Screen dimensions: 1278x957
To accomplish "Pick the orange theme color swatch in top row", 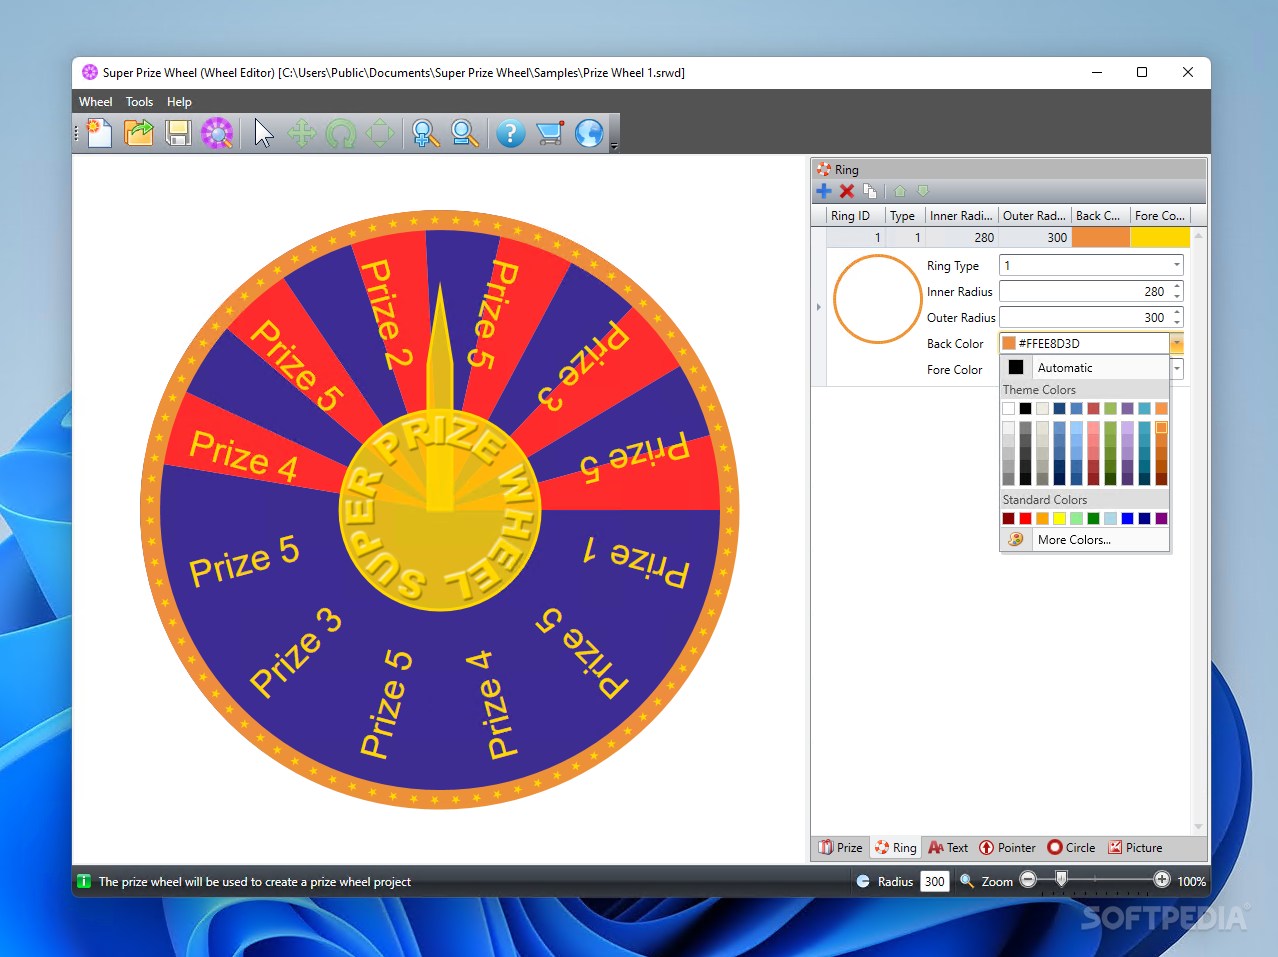I will (x=1161, y=408).
